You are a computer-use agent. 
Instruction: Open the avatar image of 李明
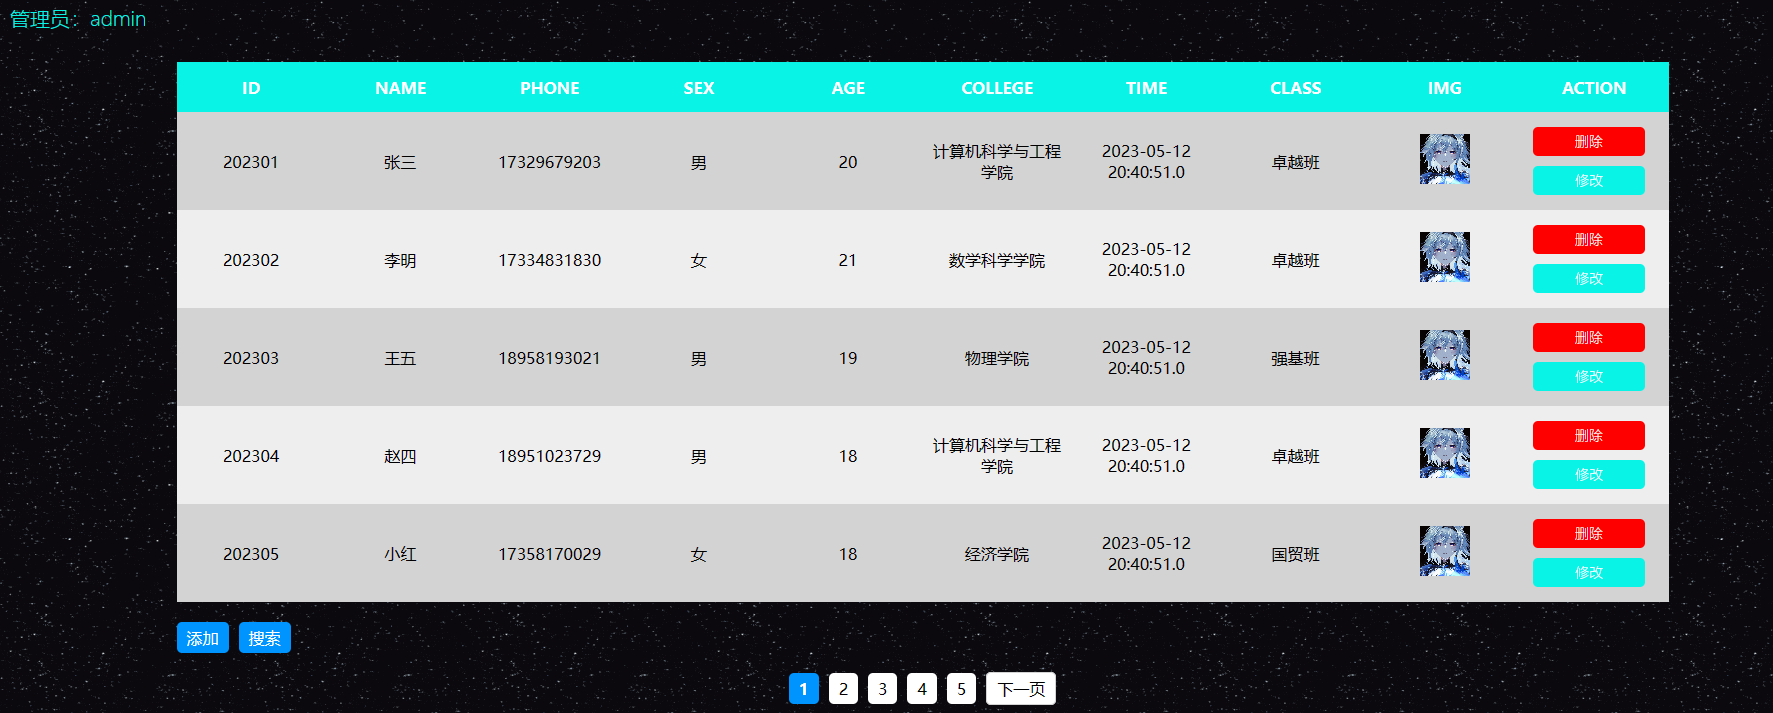click(1445, 257)
